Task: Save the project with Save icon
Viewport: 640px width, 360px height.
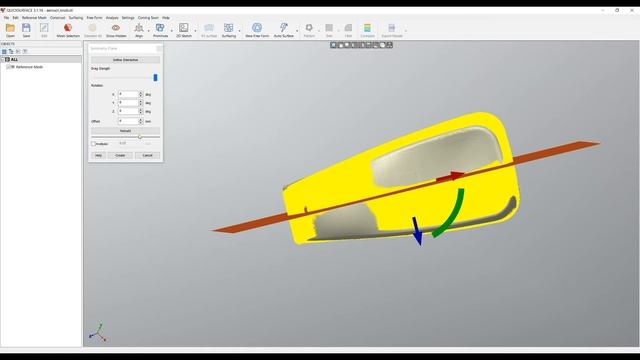Action: 26,28
